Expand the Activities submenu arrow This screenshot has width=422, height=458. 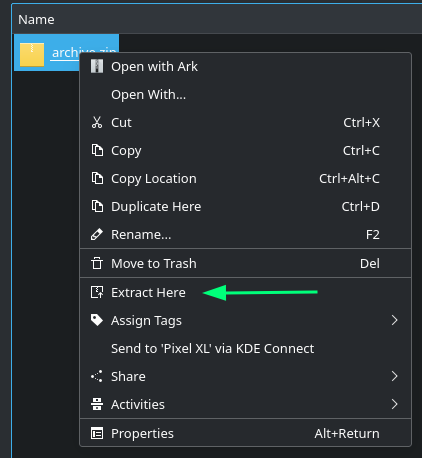(x=395, y=404)
